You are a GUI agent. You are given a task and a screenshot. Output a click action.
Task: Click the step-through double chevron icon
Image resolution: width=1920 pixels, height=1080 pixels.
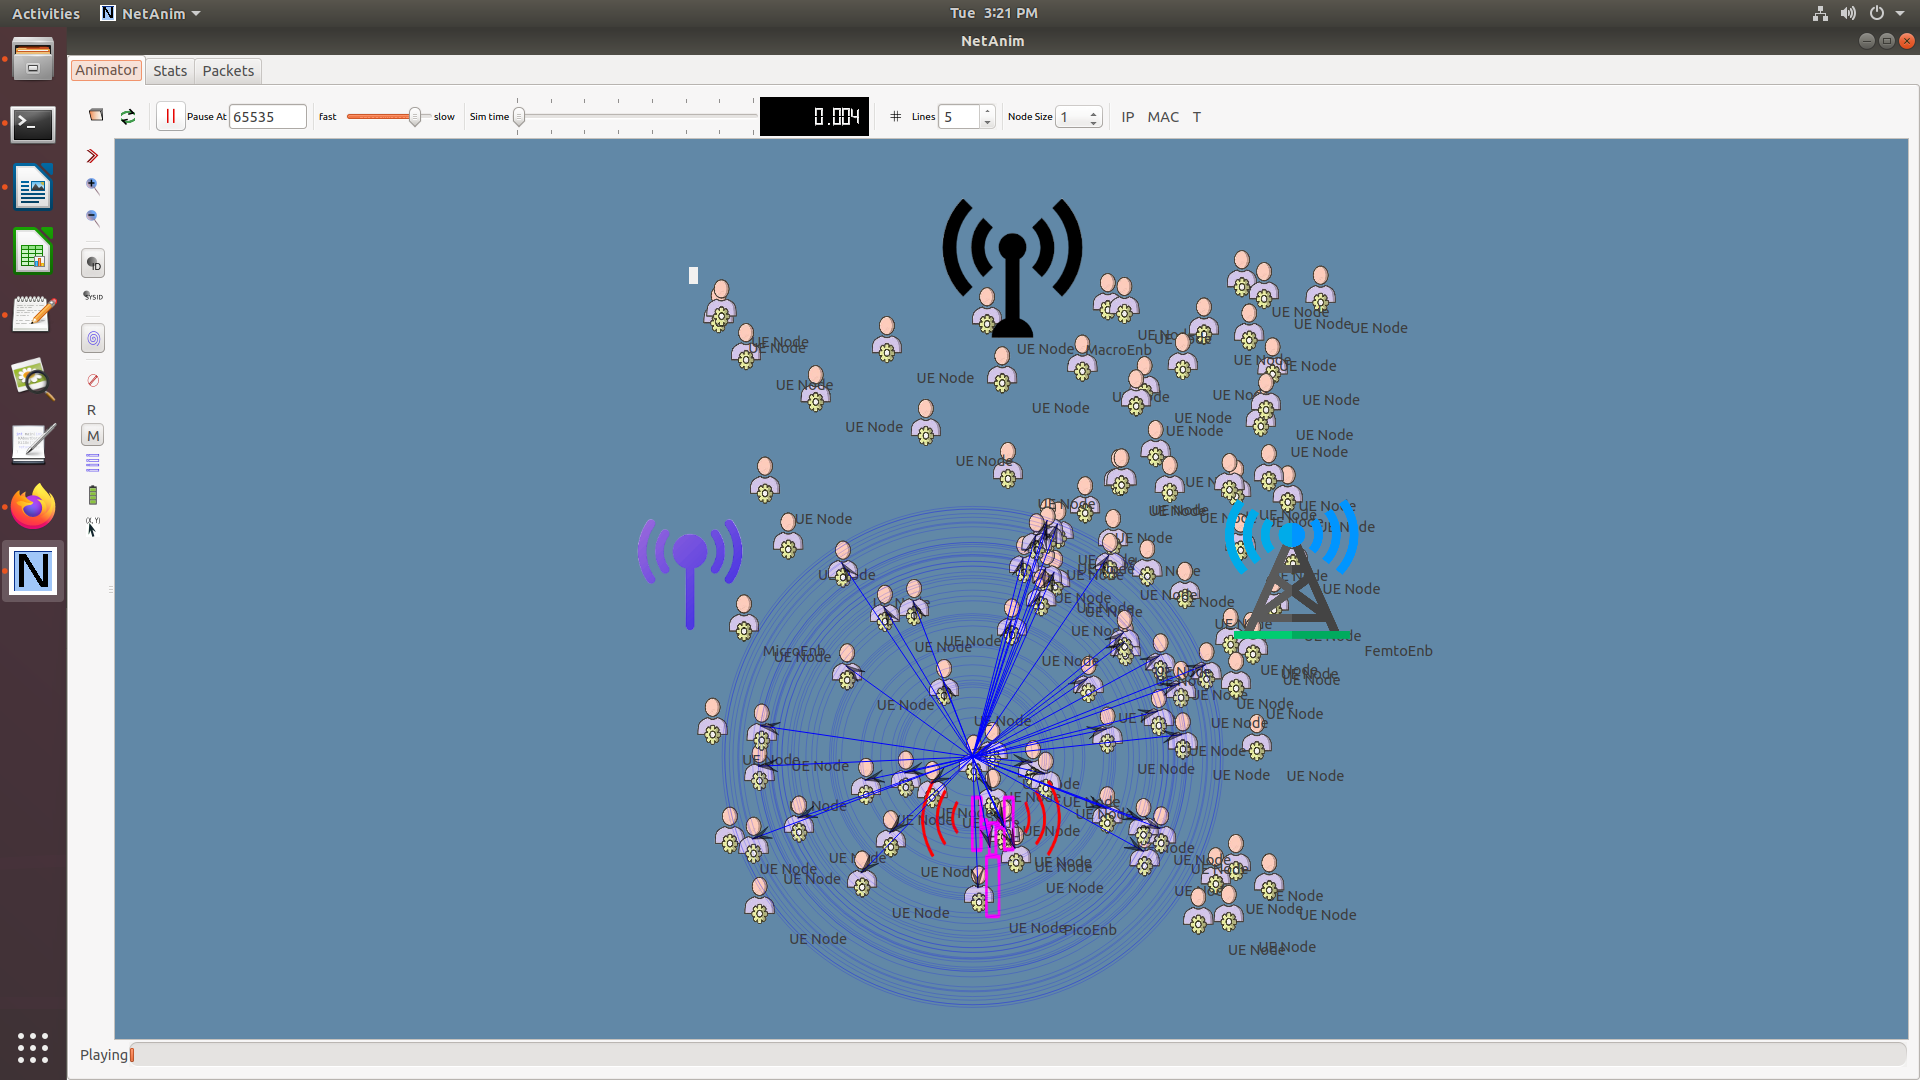[x=92, y=156]
